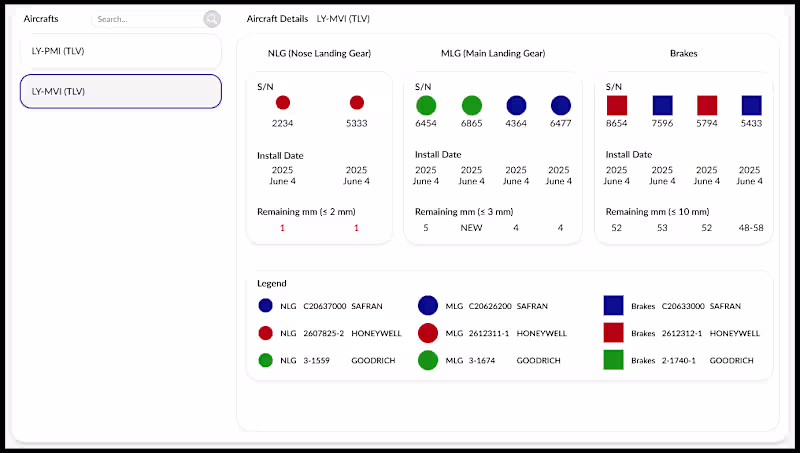The image size is (800, 453).
Task: Click green MLG circle for S/N 6865
Action: tap(471, 105)
